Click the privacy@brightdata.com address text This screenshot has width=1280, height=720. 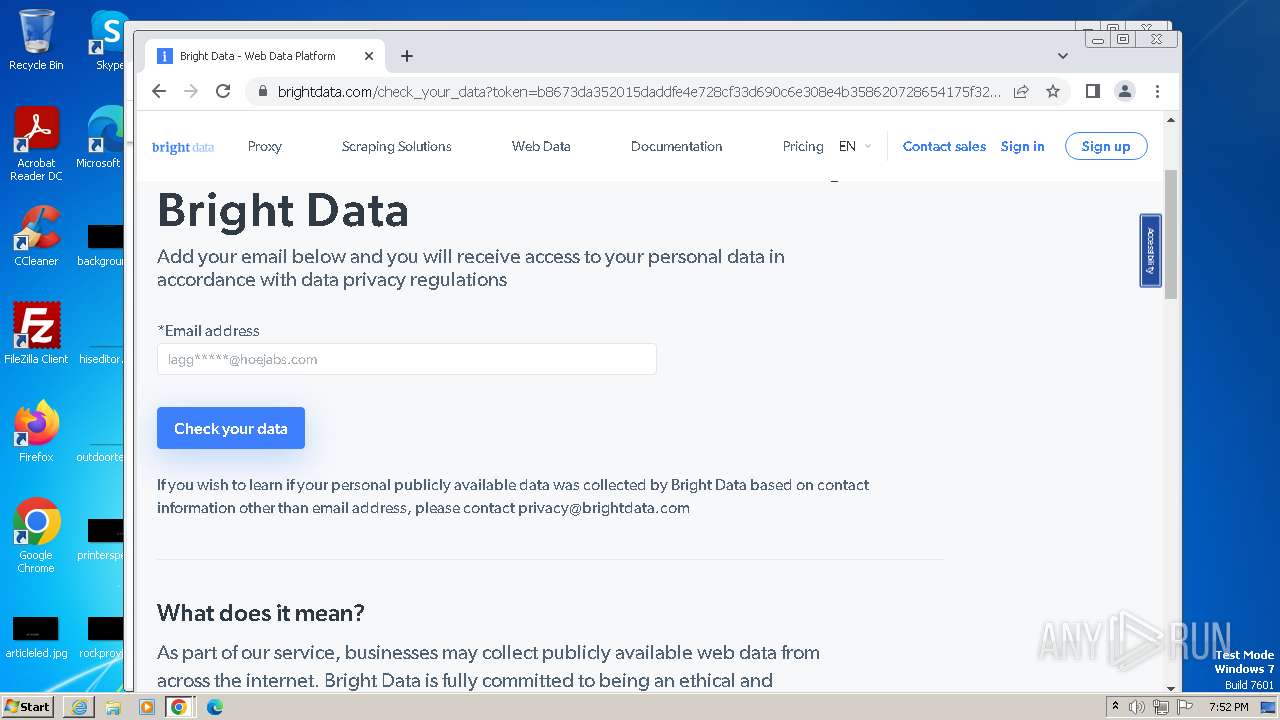coord(604,508)
